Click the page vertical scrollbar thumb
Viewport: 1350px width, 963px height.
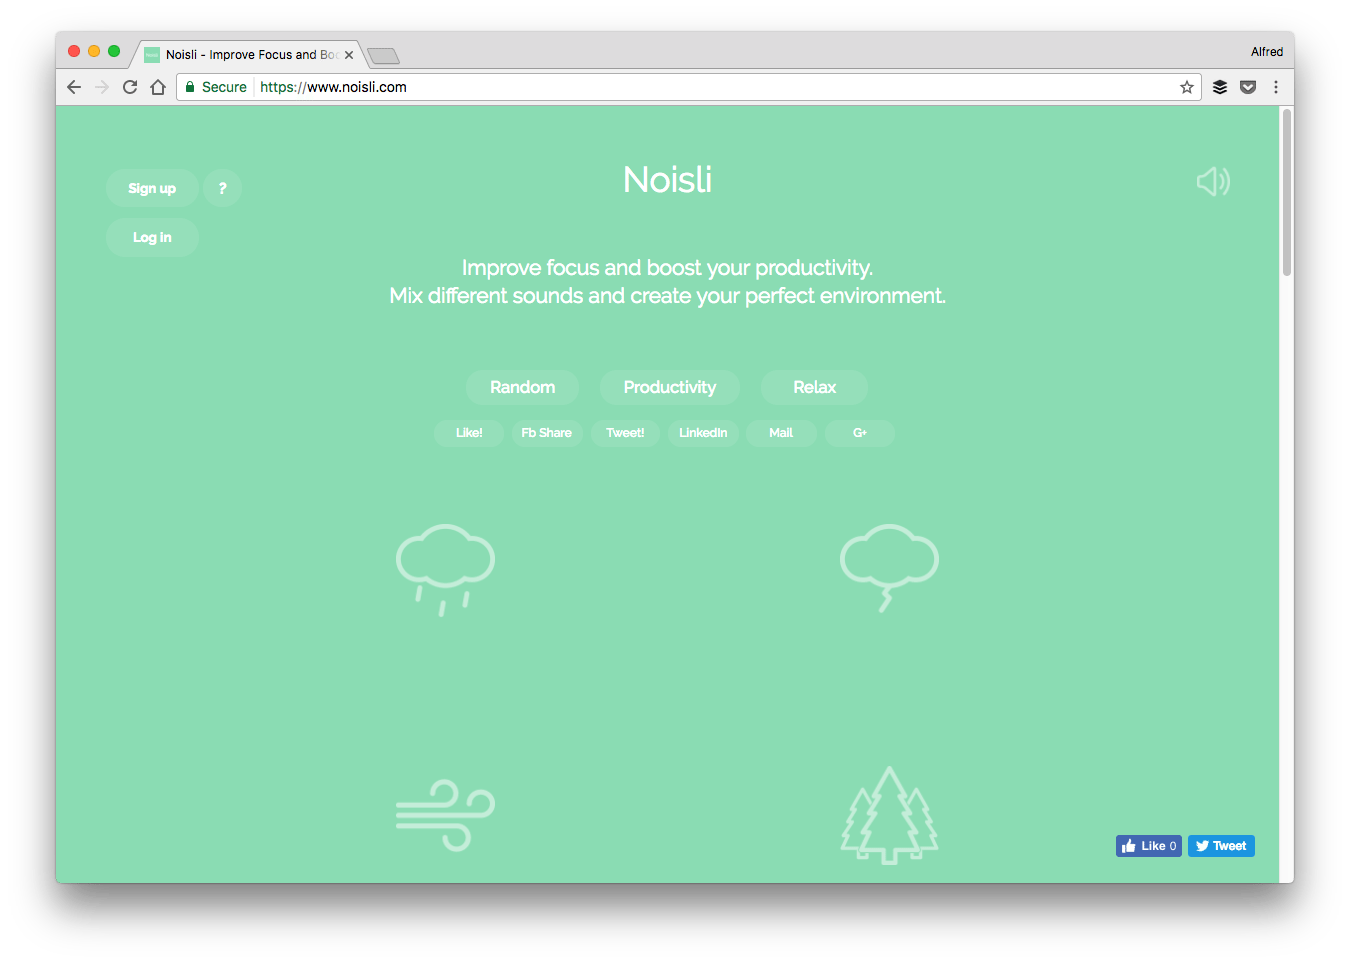pyautogui.click(x=1287, y=192)
